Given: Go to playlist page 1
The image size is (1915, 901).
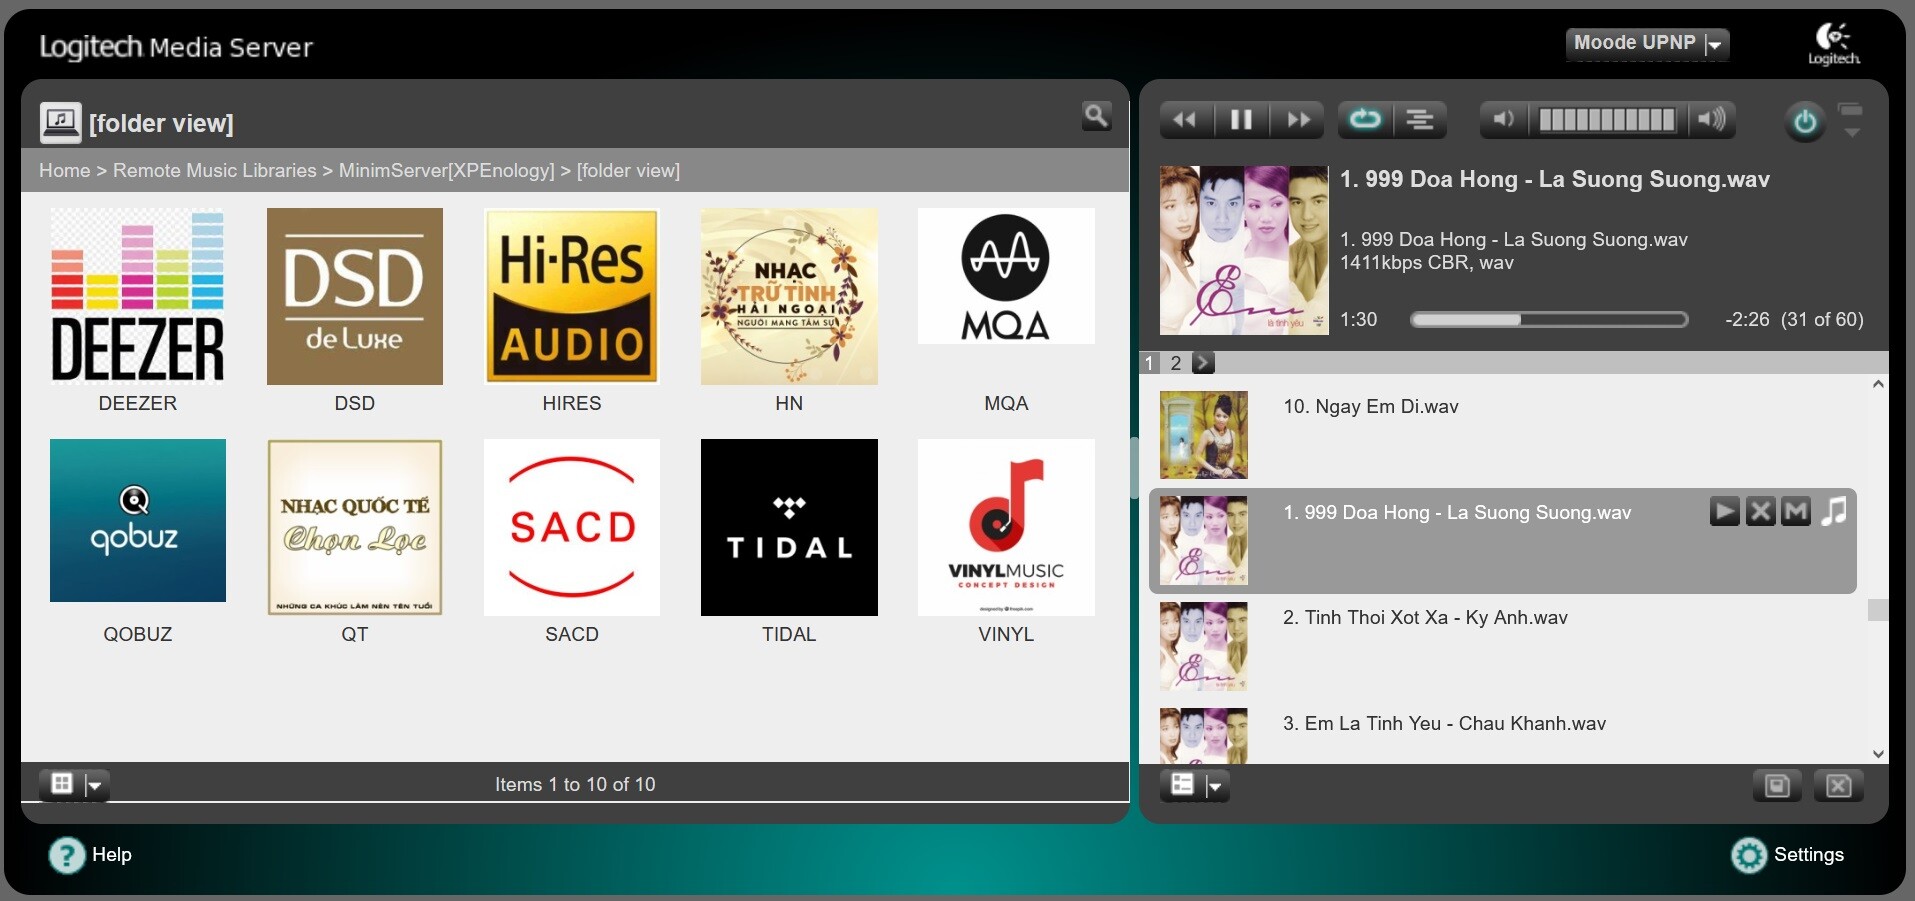Looking at the screenshot, I should point(1150,363).
